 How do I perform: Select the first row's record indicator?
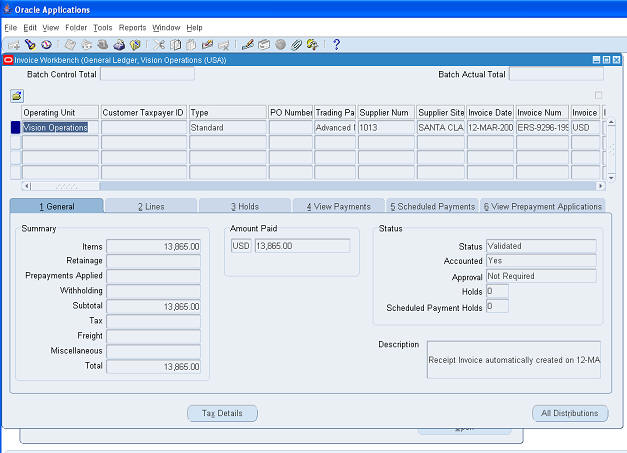click(15, 128)
